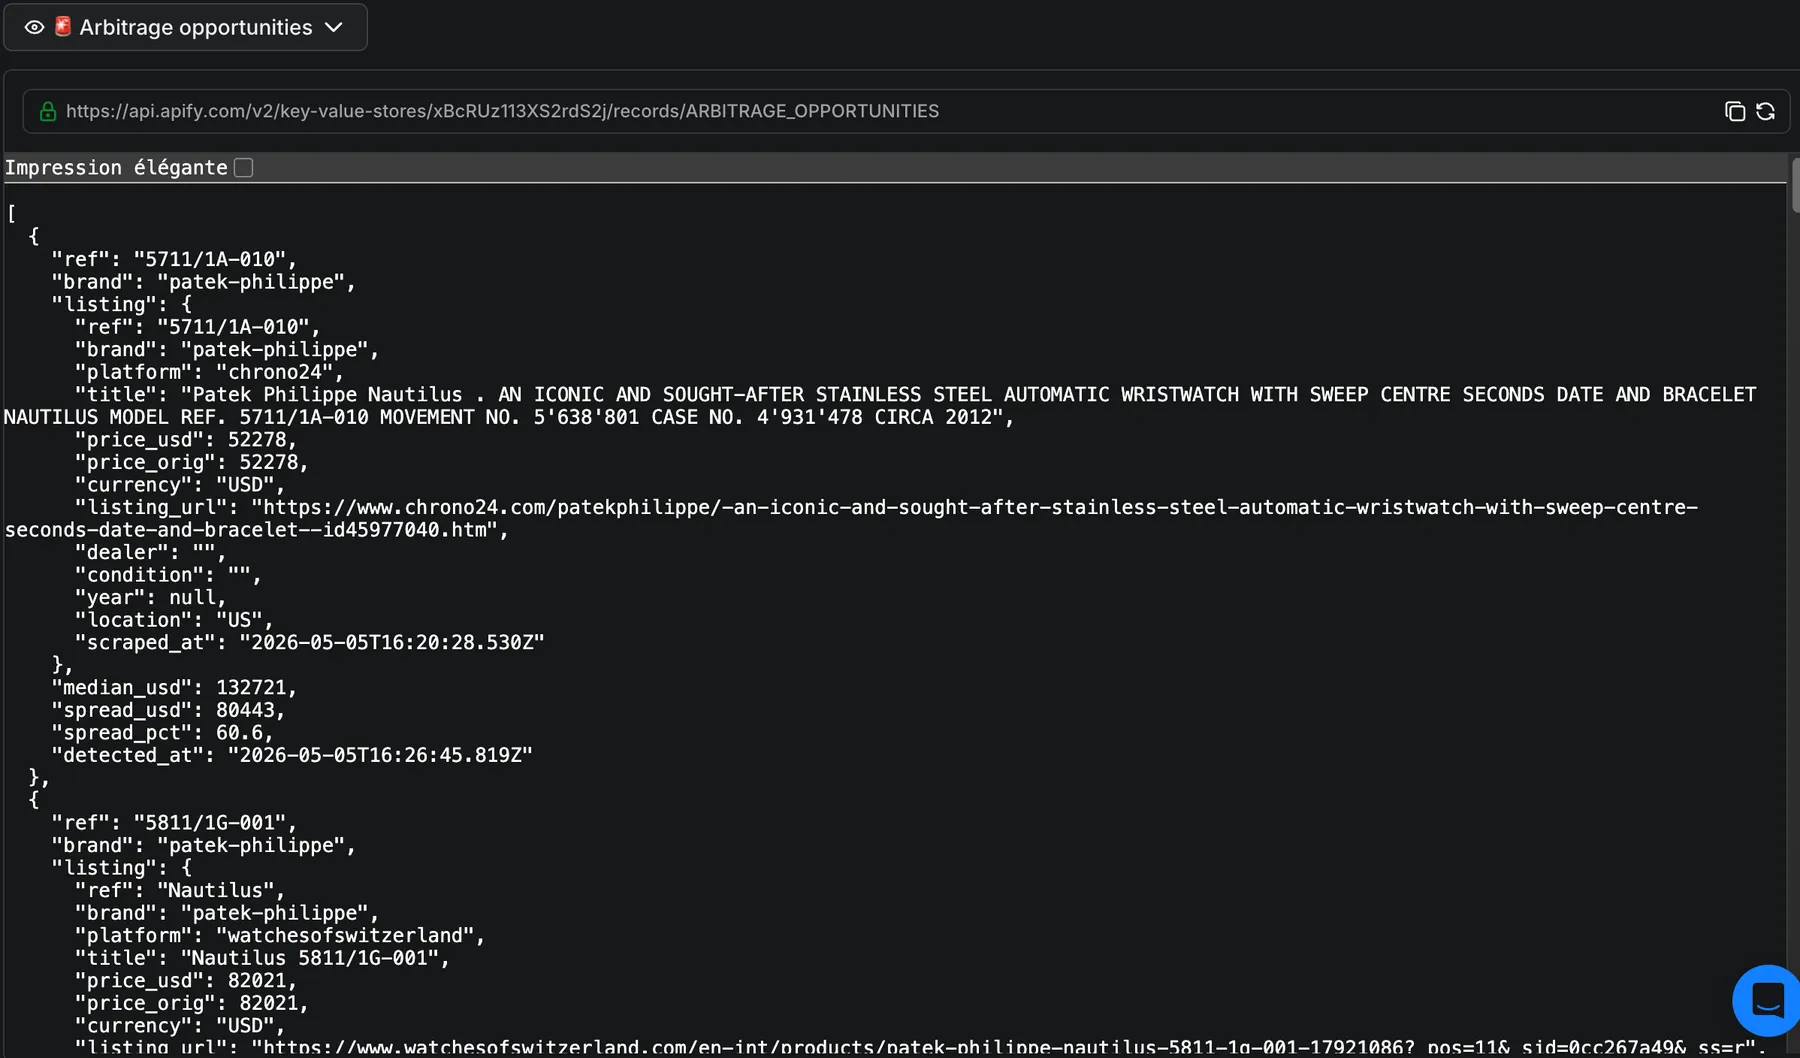Select the "year": null line
Screen dimensions: 1800x1058
[150, 597]
